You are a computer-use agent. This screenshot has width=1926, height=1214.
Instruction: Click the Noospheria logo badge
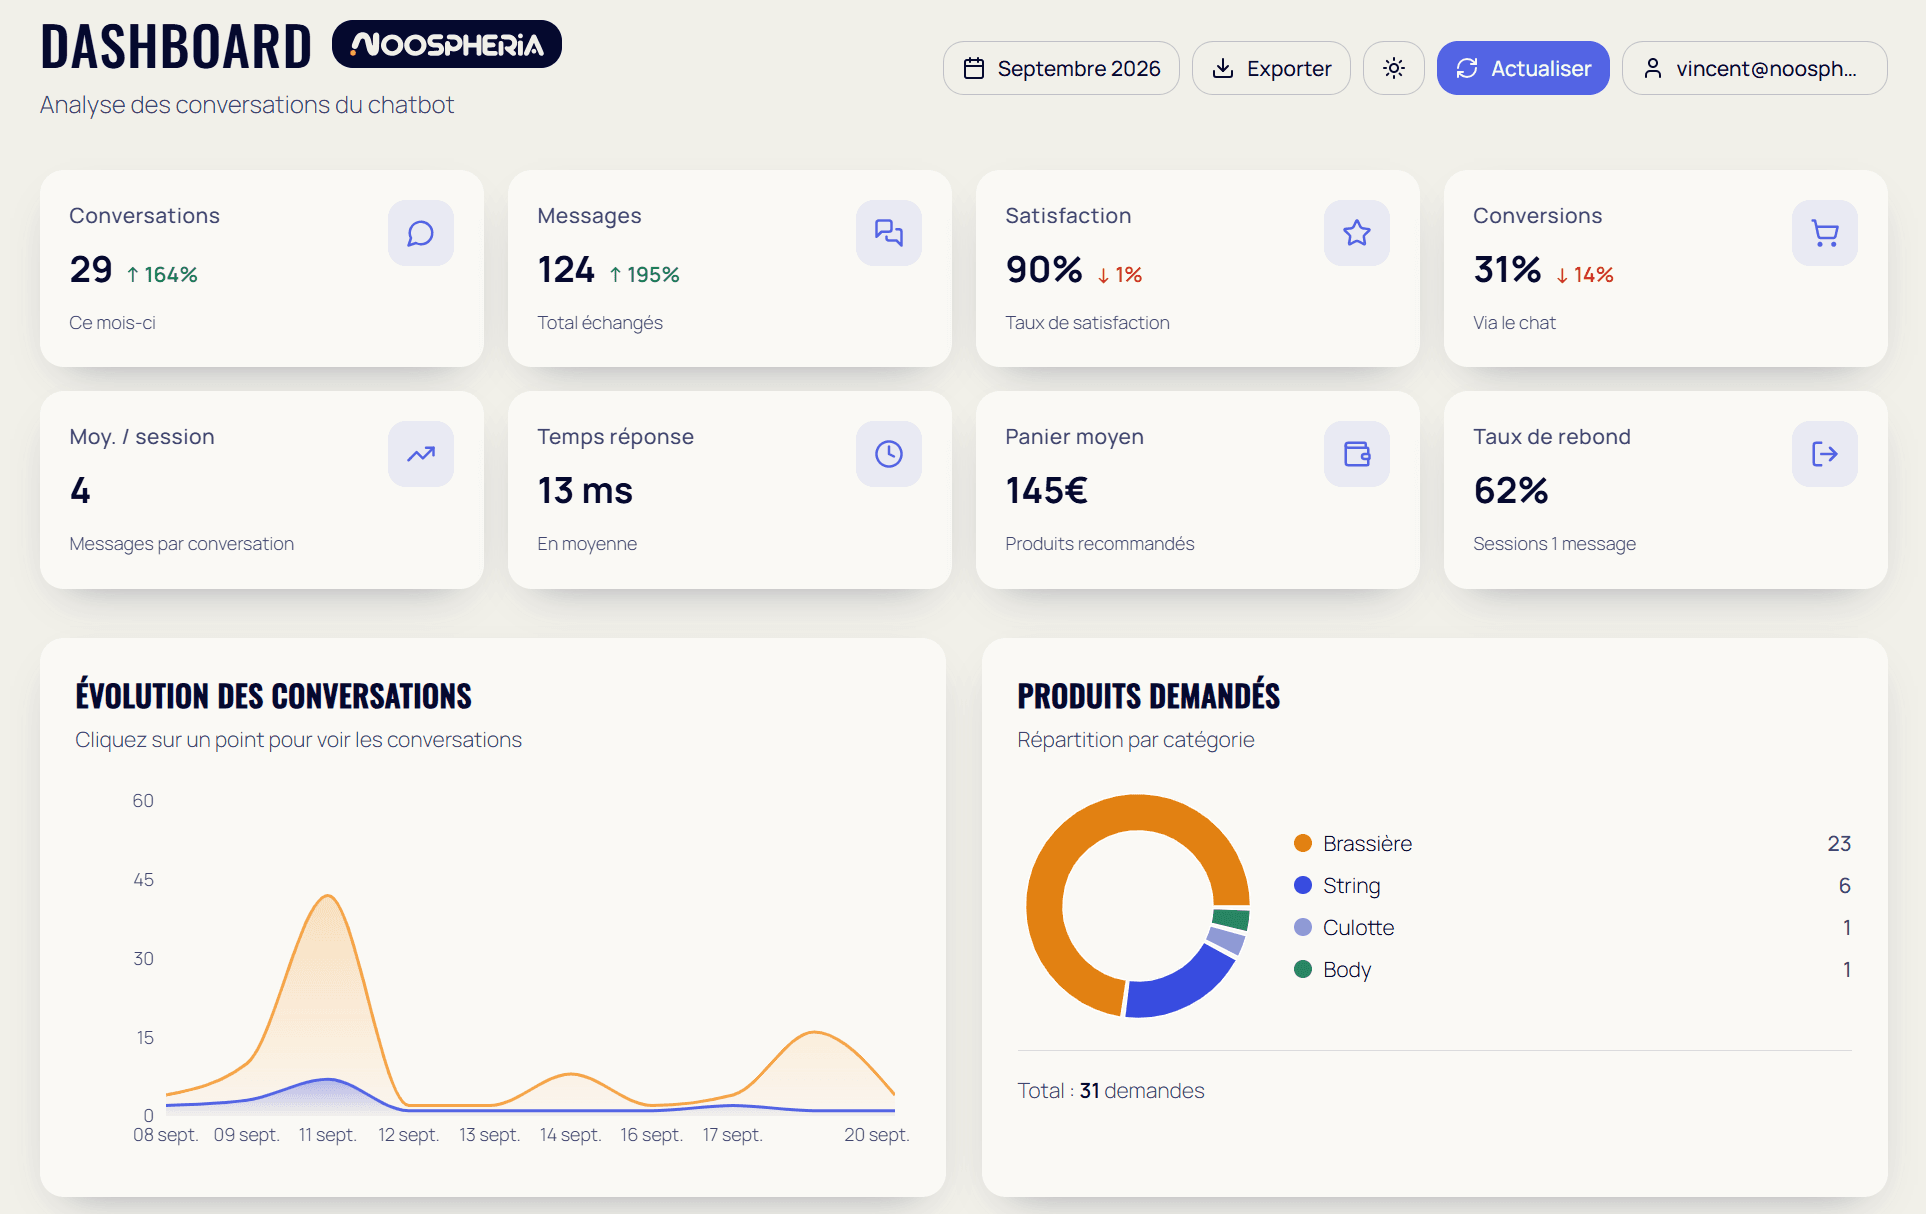pos(447,44)
